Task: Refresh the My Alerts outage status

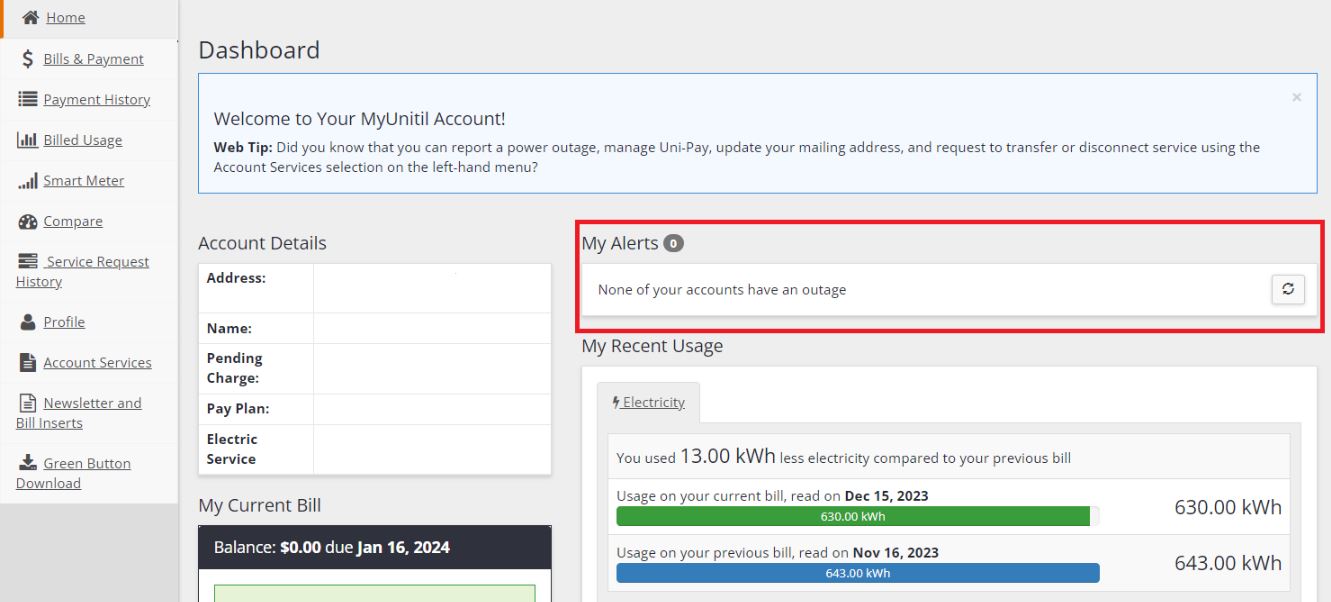Action: tap(1288, 290)
